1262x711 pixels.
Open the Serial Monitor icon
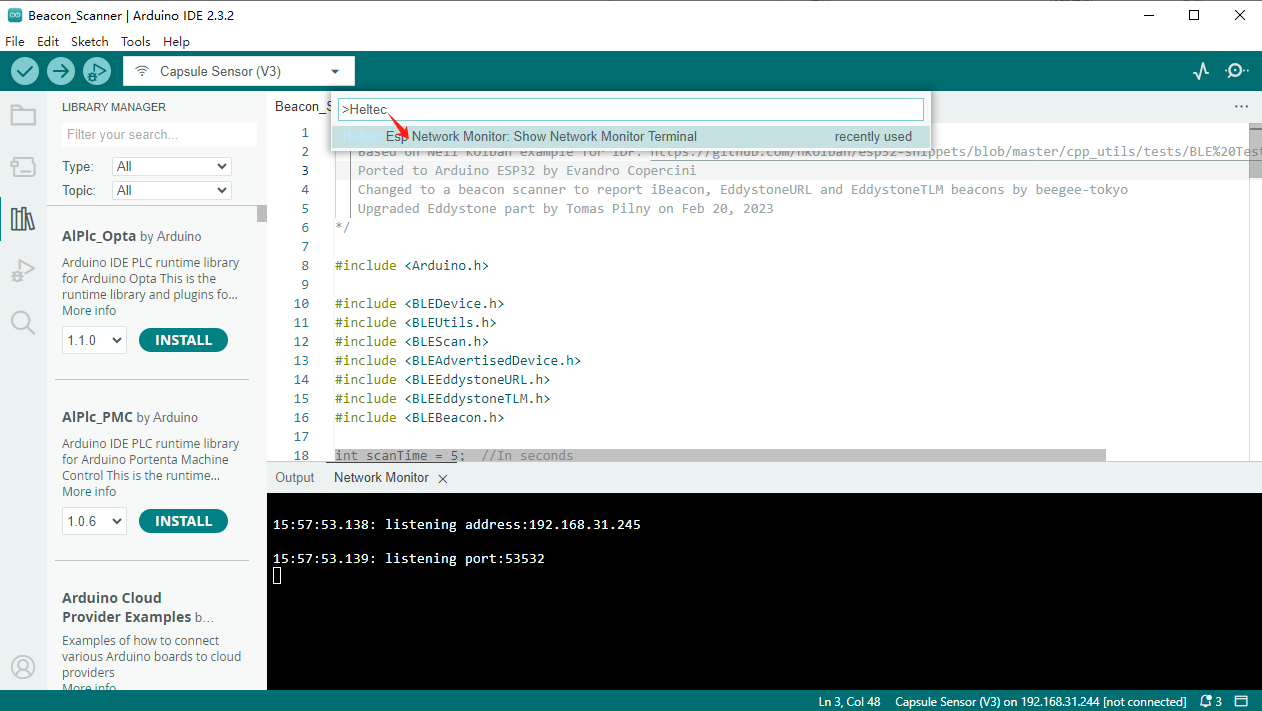pos(1237,71)
